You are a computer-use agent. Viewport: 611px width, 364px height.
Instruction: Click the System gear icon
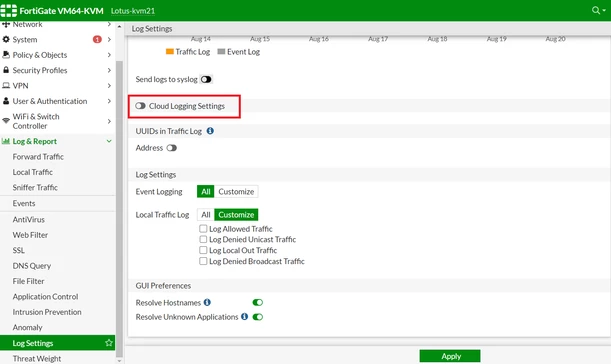pyautogui.click(x=6, y=39)
